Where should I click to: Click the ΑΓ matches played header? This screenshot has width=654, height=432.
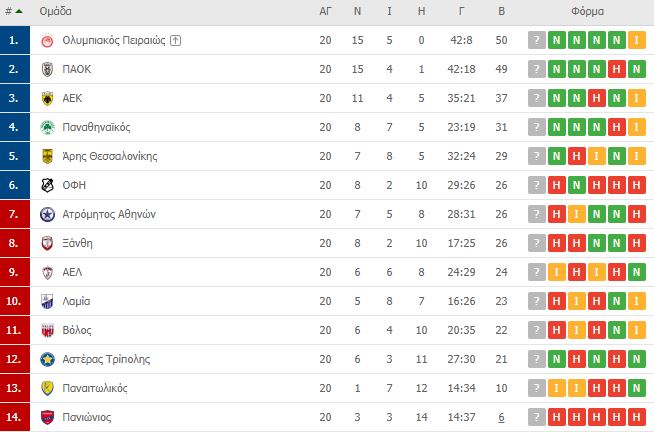point(325,11)
